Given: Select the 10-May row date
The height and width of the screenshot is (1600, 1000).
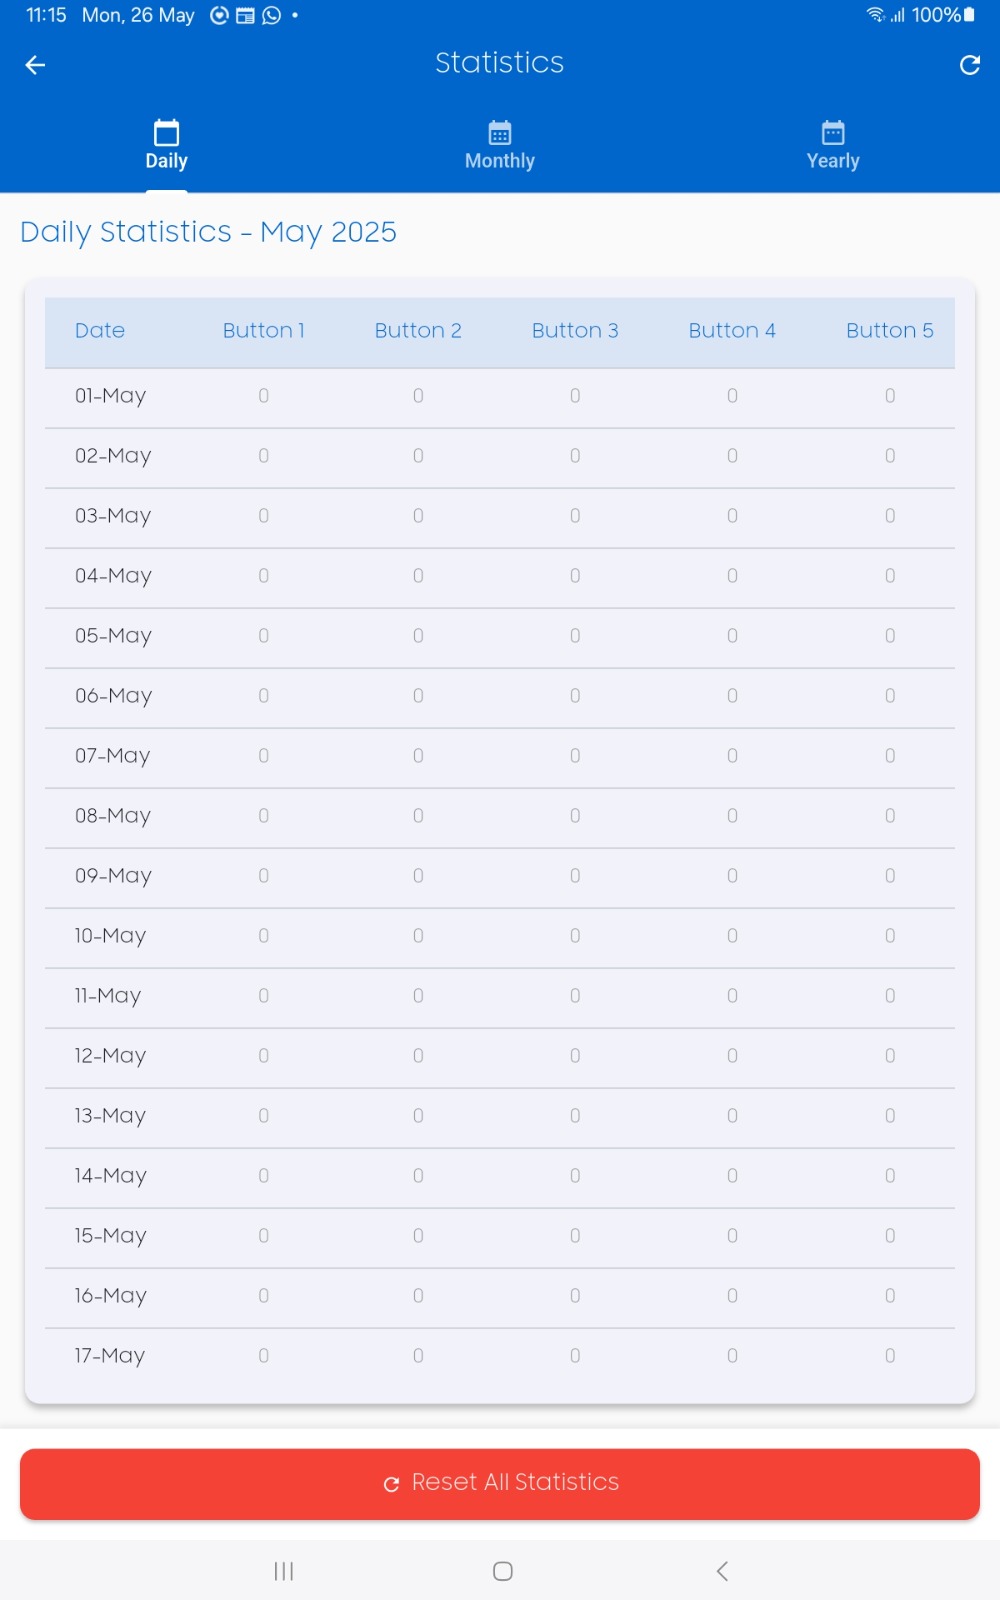Looking at the screenshot, I should (110, 936).
